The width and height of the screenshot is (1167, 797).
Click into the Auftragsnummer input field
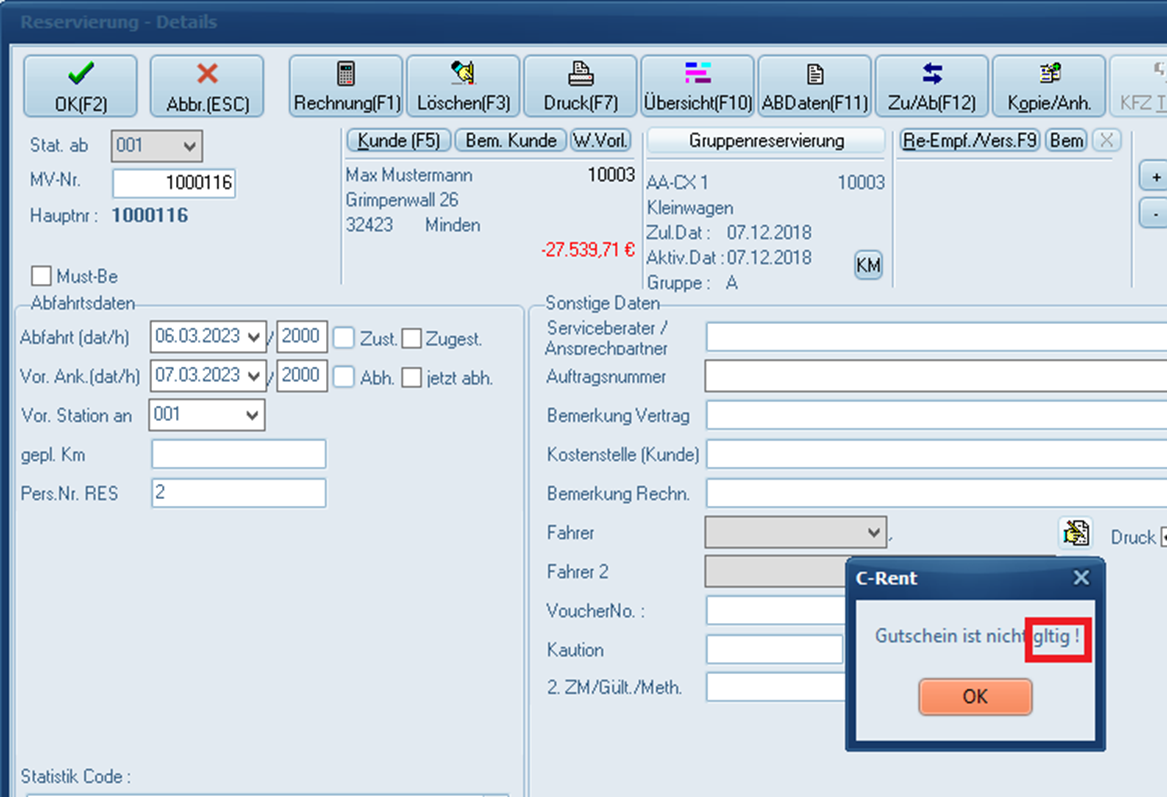pos(935,377)
